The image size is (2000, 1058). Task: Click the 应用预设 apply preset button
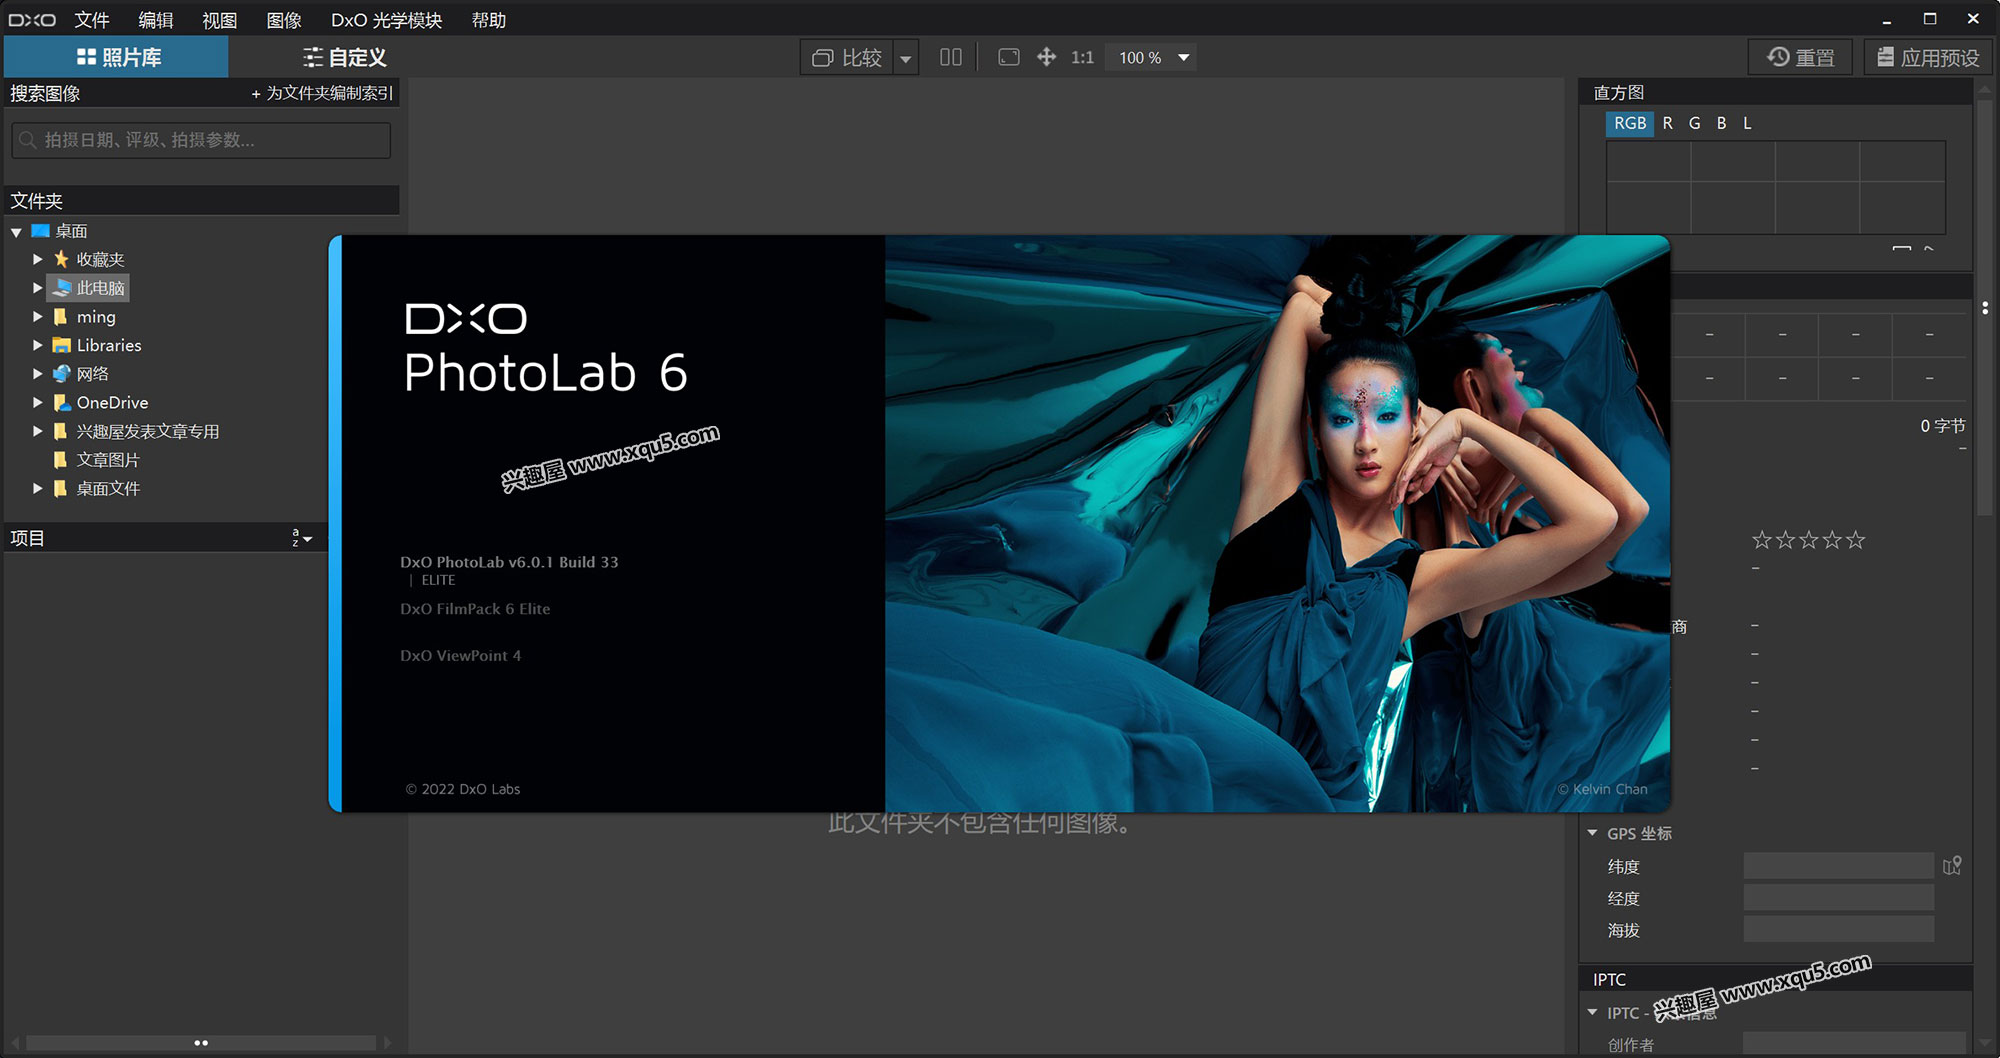[x=1928, y=57]
